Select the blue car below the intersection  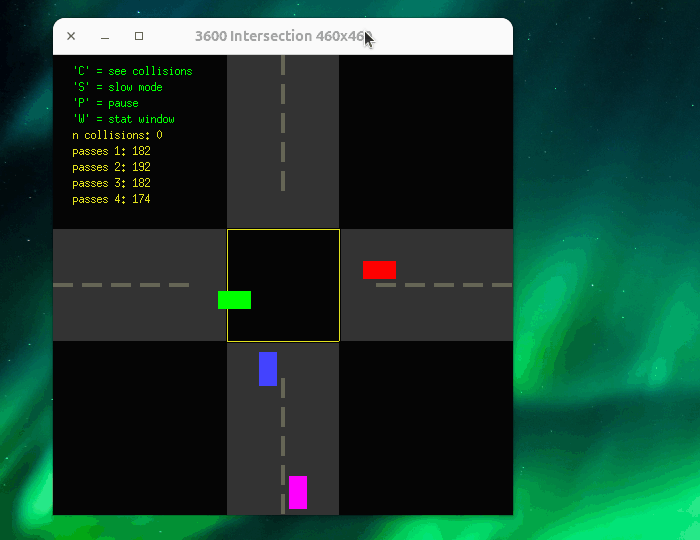pos(268,369)
